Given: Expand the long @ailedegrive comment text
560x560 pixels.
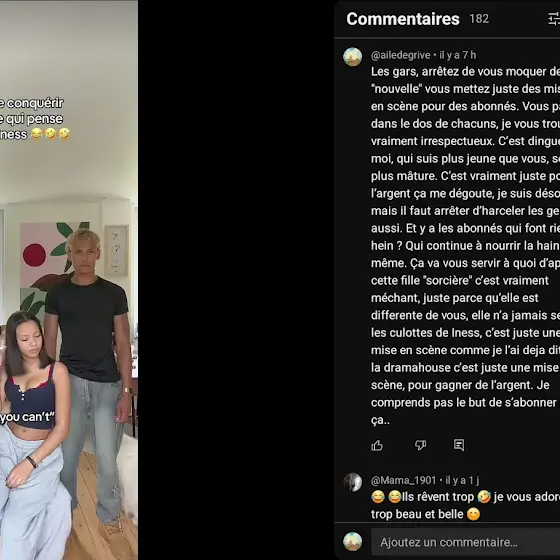Looking at the screenshot, I should point(465,246).
